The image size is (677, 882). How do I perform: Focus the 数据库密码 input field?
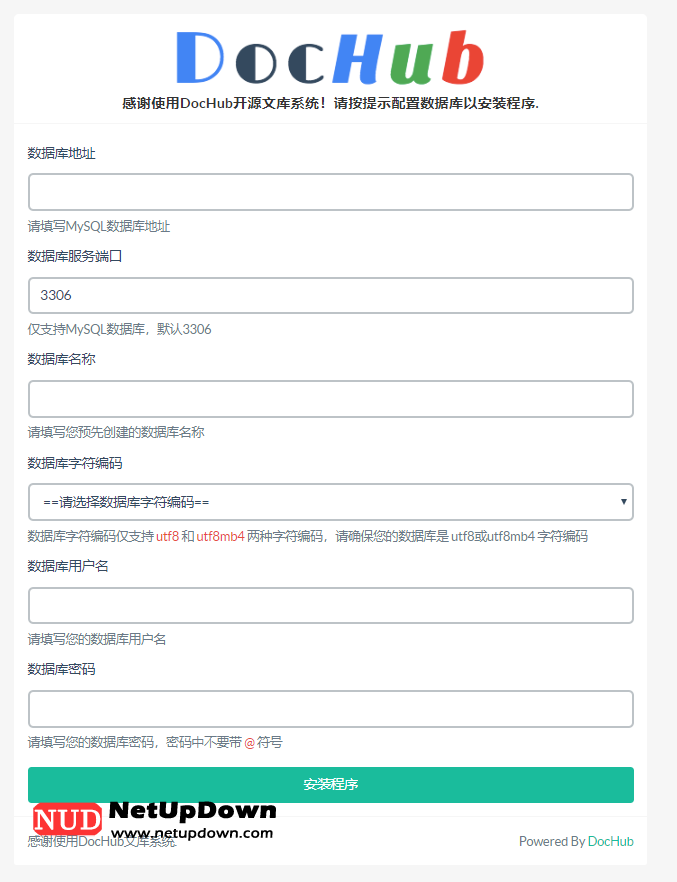pos(331,709)
